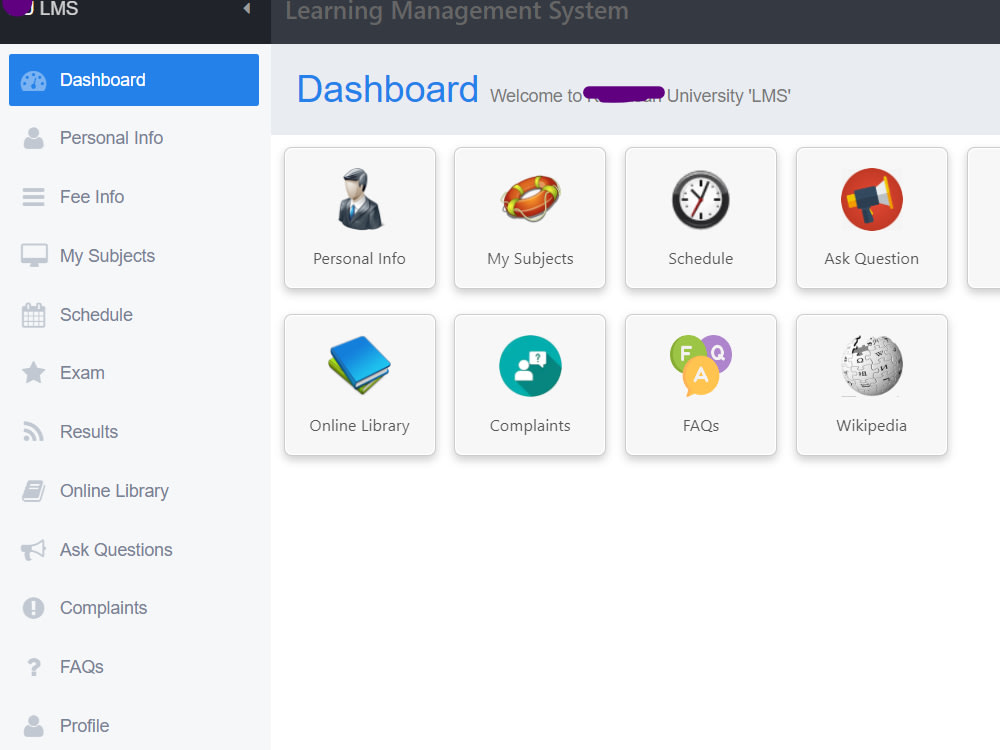The width and height of the screenshot is (1000, 750).
Task: Open Dashboard in the sidebar menu
Action: coord(134,80)
